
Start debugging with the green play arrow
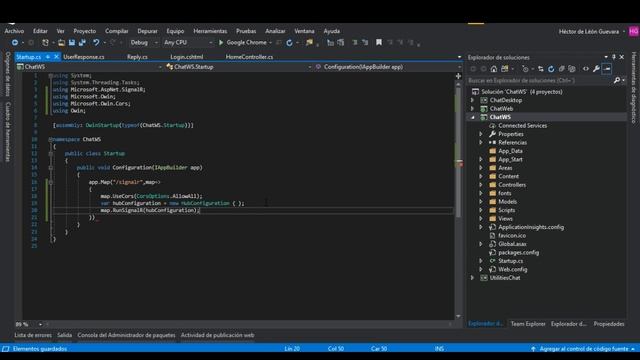(221, 42)
